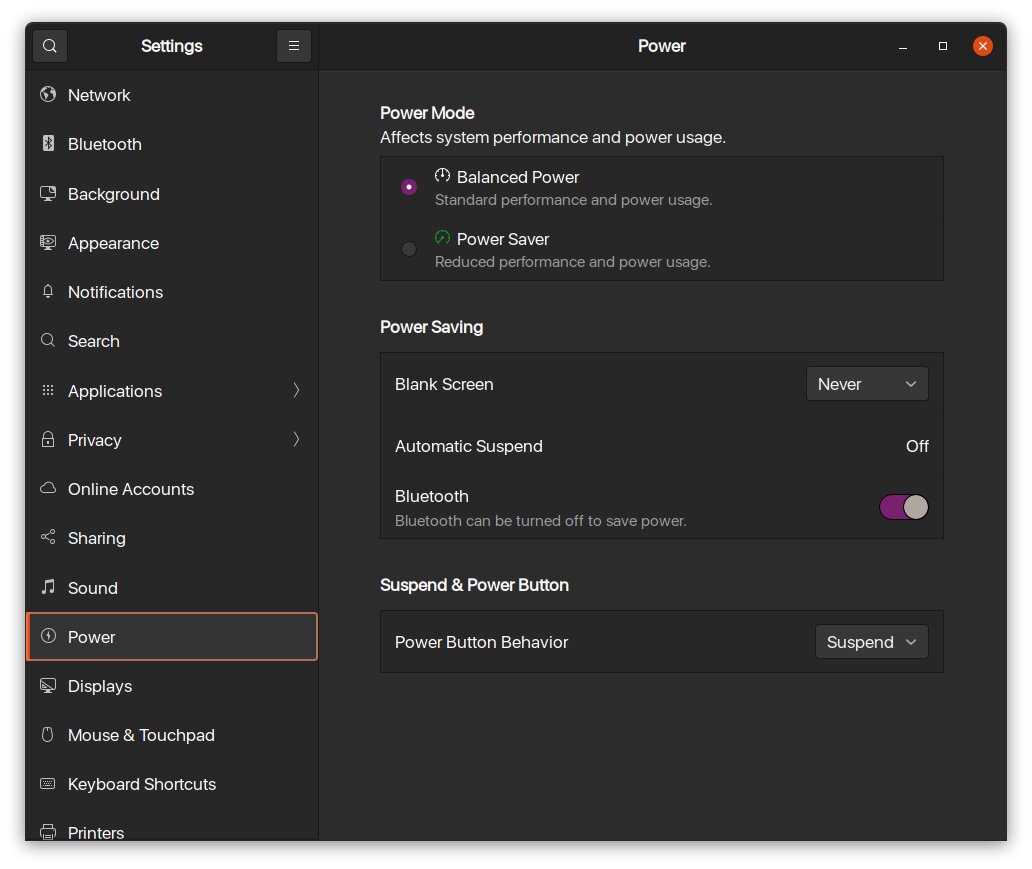
Task: Click the Keyboard Shortcuts keyboard icon
Action: click(x=47, y=783)
